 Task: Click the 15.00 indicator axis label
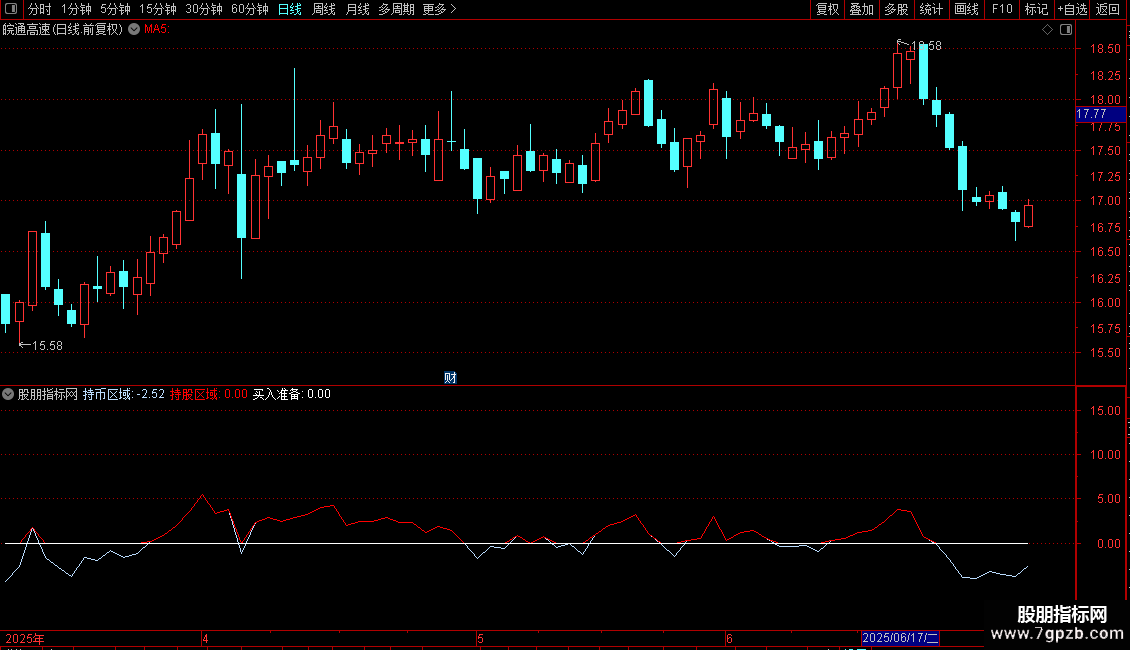coord(1105,411)
